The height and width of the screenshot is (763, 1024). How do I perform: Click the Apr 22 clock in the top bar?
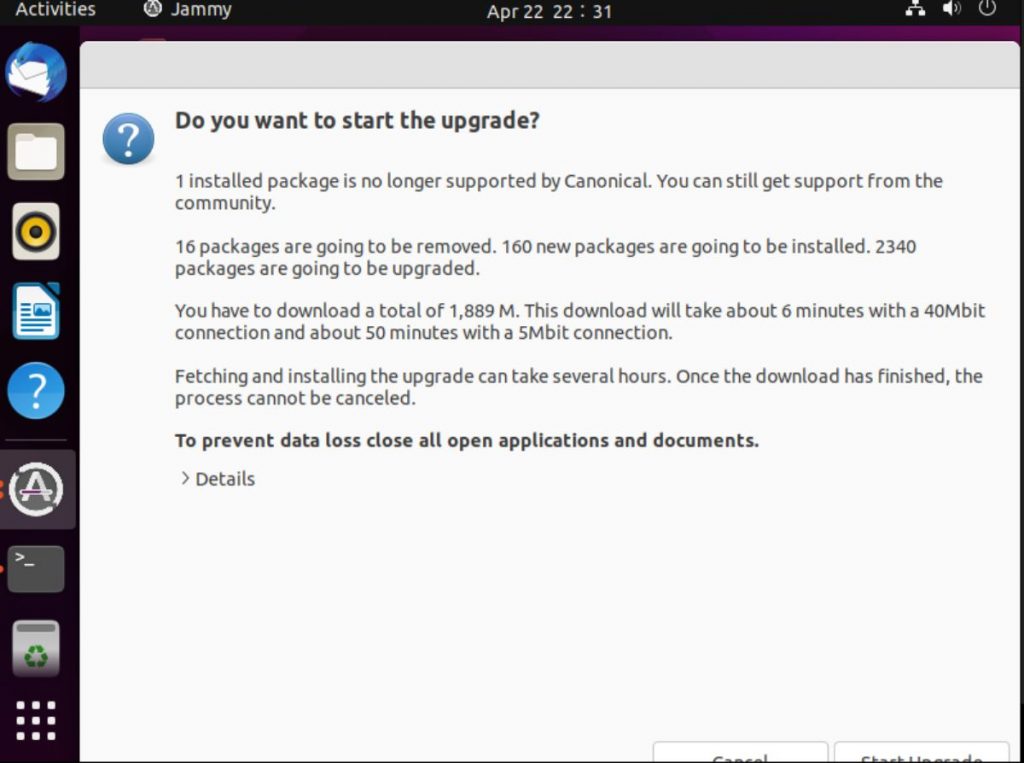point(549,11)
